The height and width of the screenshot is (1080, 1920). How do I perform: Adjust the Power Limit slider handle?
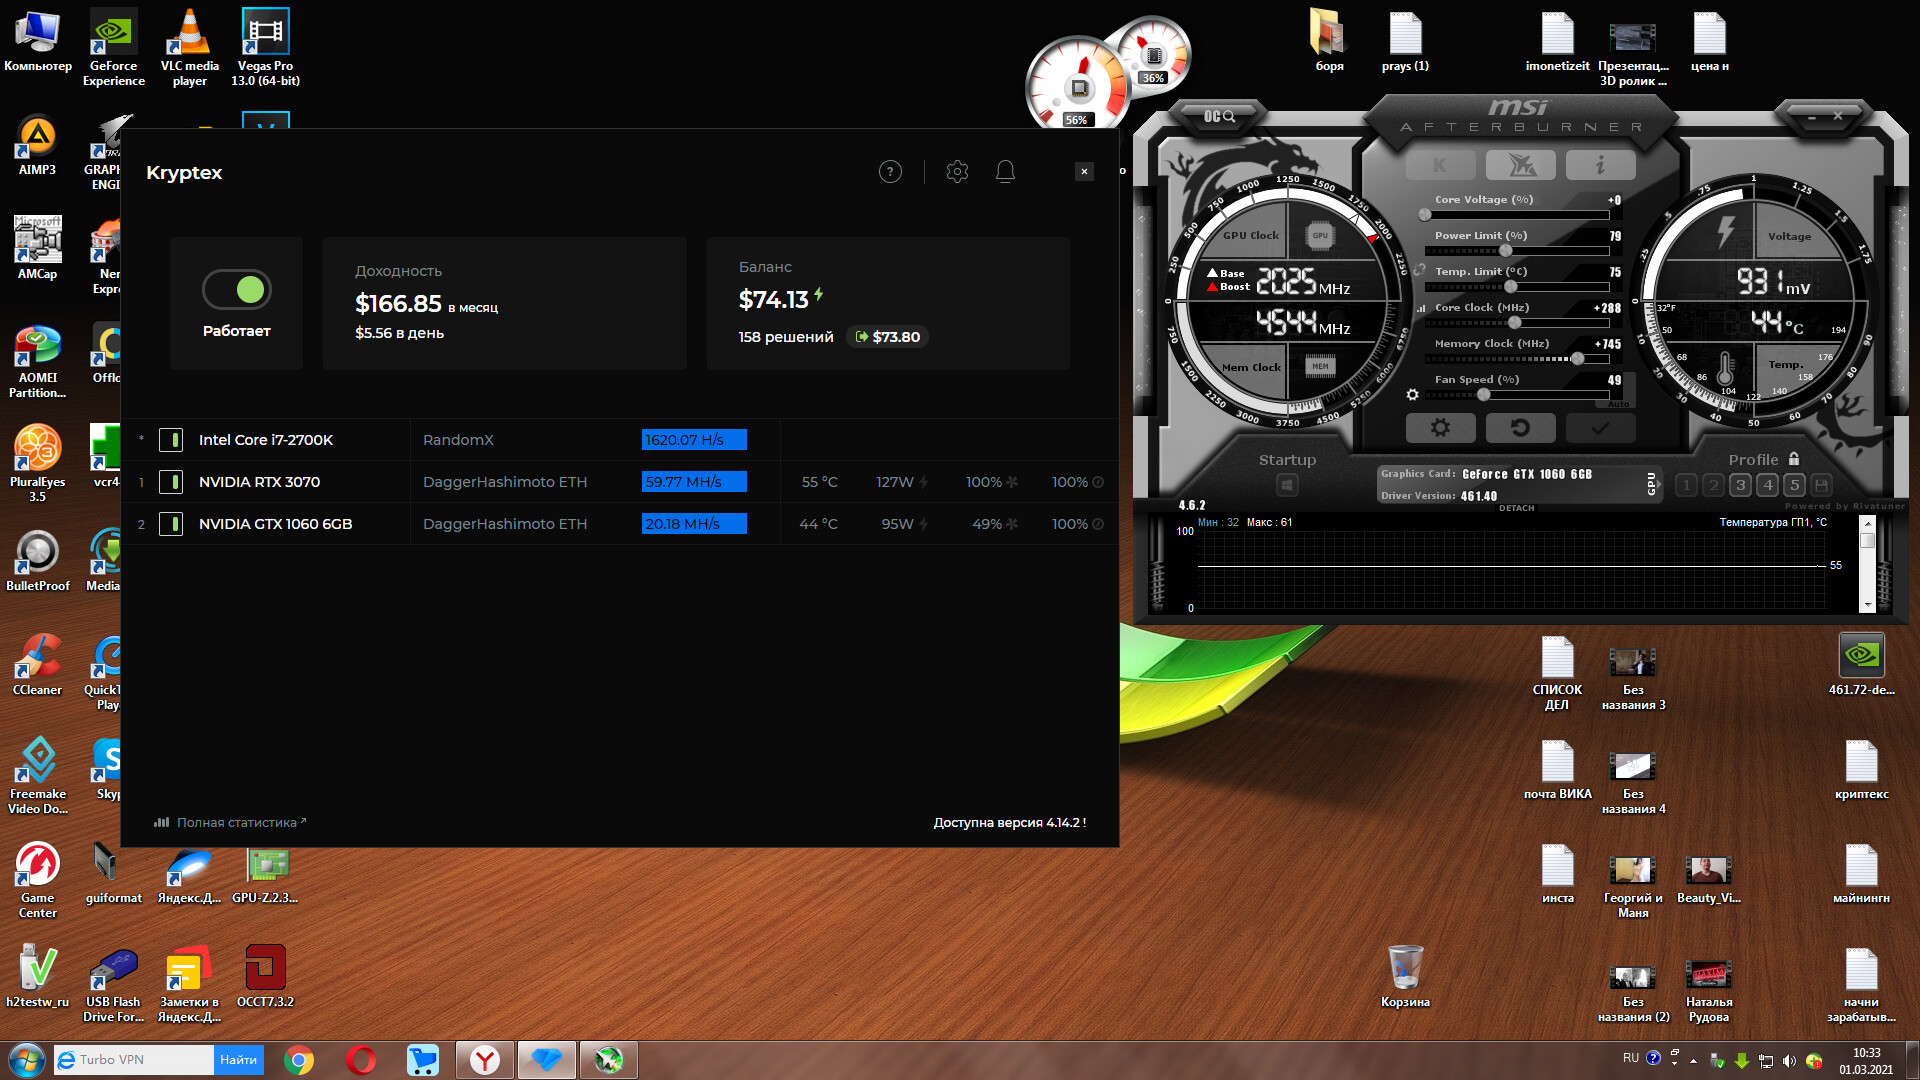(x=1506, y=251)
